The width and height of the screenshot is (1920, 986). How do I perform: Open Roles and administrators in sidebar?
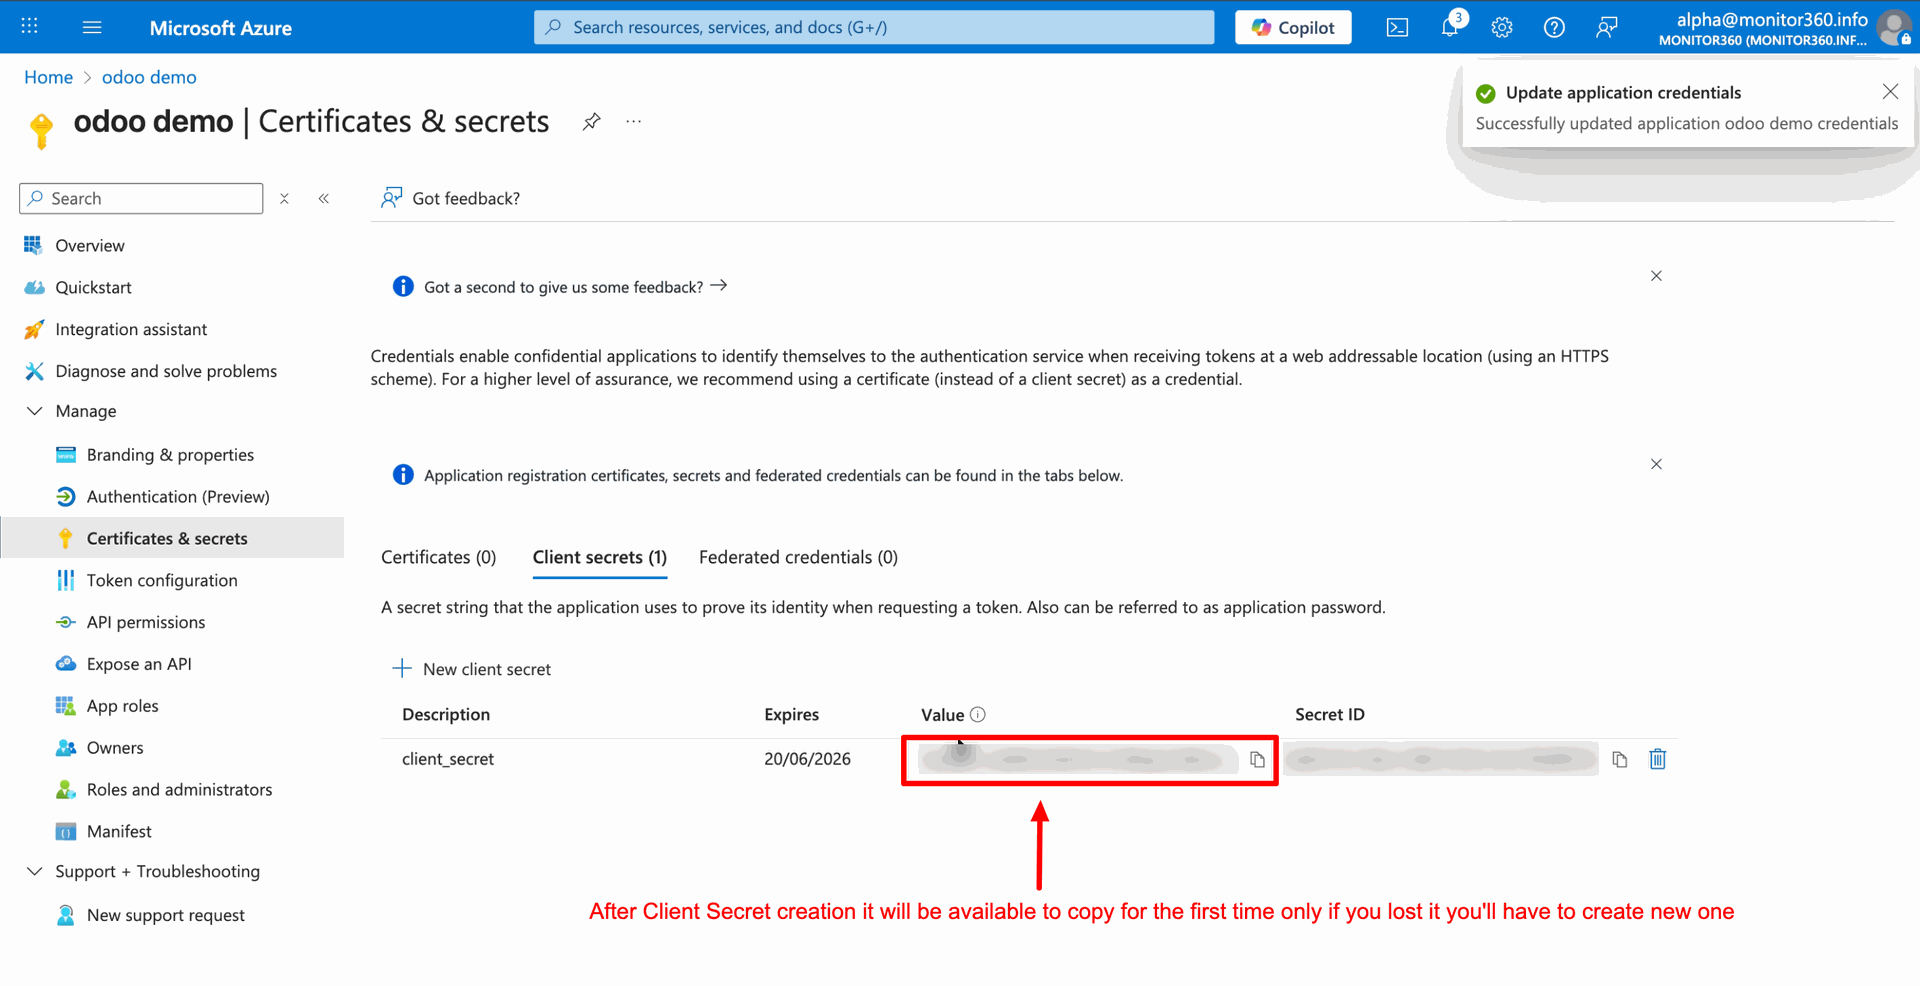click(179, 790)
